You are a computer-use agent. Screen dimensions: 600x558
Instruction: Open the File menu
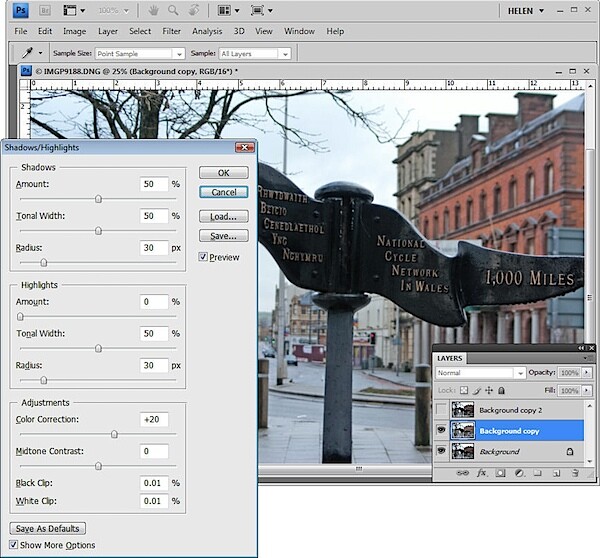point(21,31)
